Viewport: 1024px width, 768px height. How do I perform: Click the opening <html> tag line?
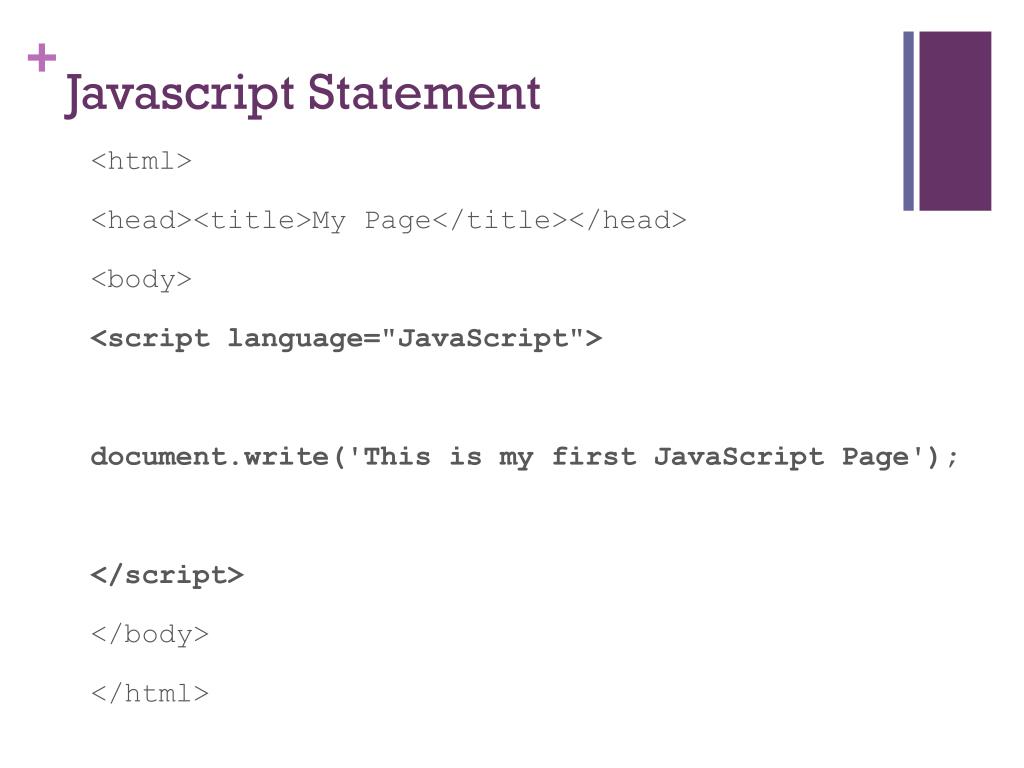click(x=142, y=161)
